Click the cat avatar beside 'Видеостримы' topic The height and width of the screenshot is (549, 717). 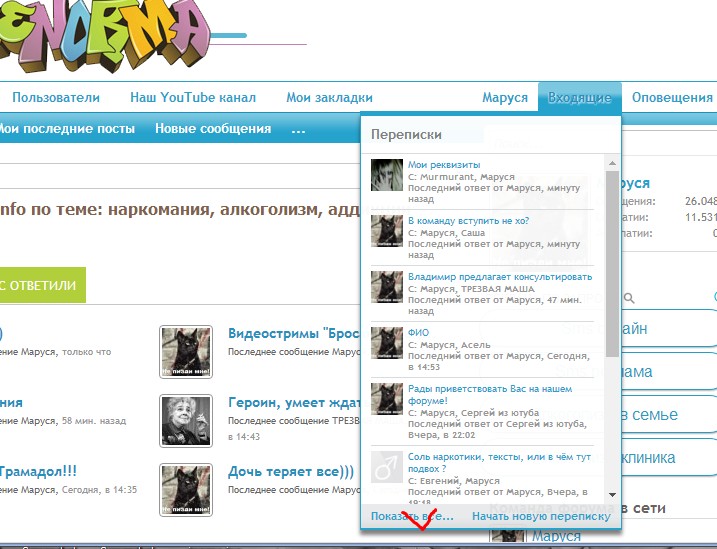click(185, 352)
